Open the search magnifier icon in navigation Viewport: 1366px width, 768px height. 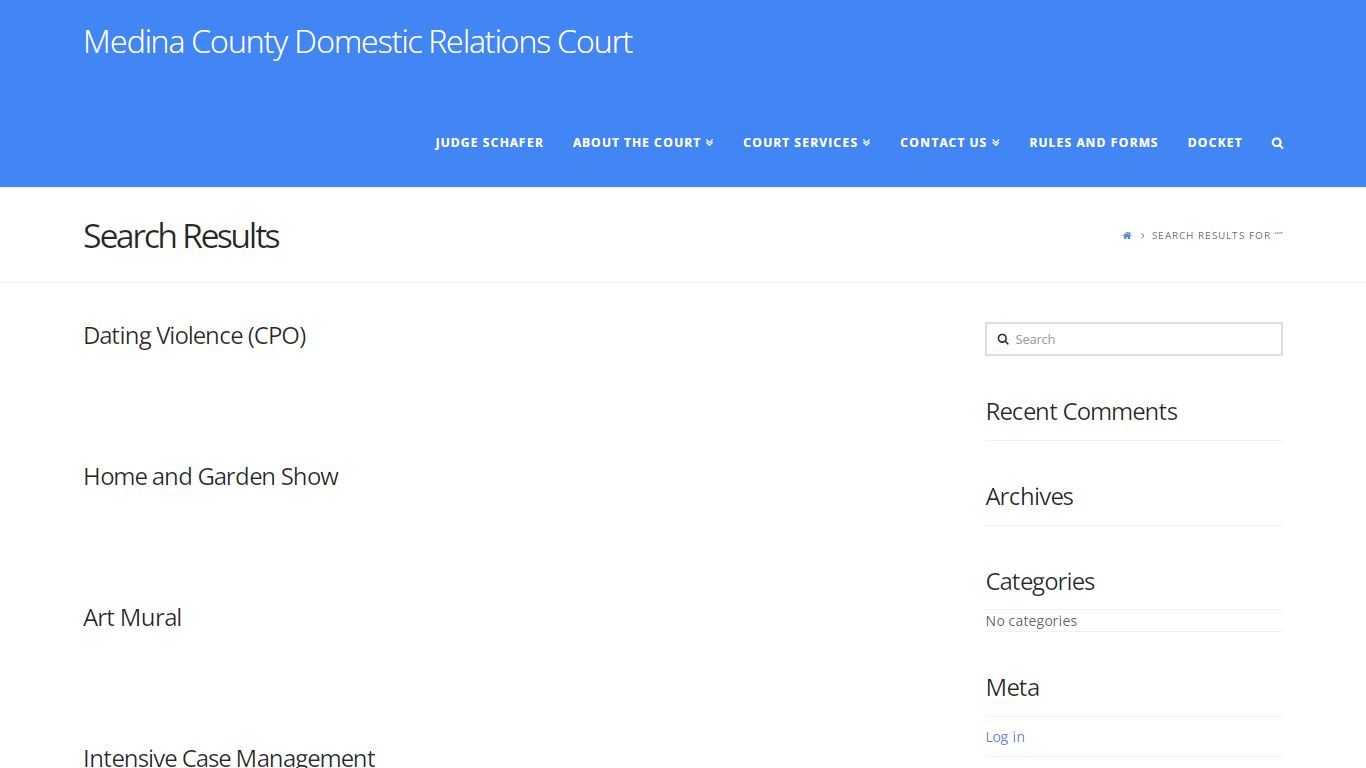tap(1277, 143)
